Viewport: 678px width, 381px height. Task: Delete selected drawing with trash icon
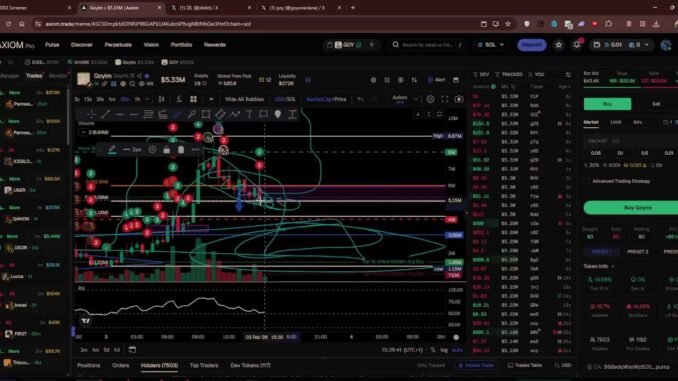tap(181, 150)
